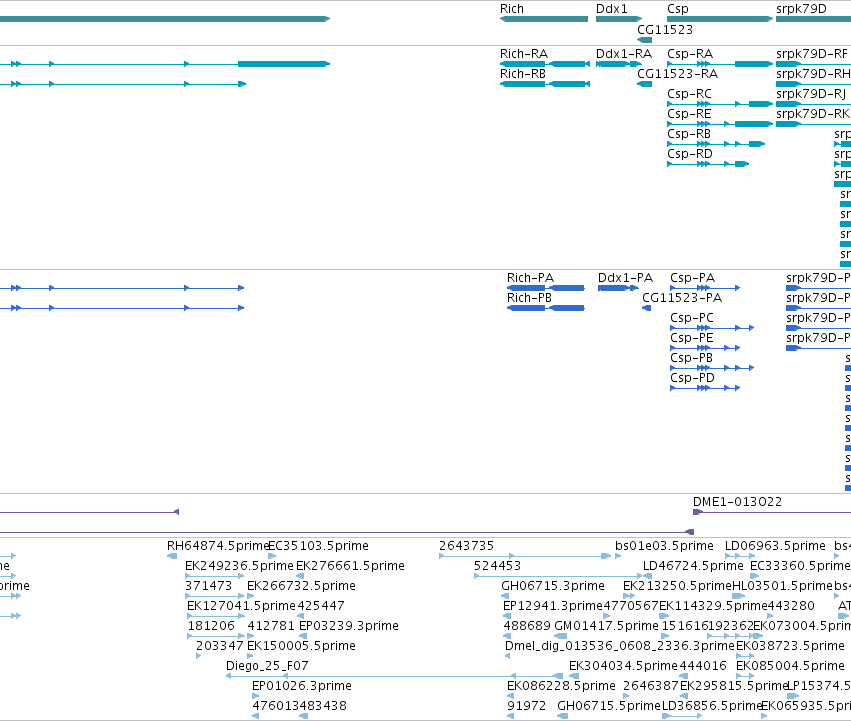Click the srpk79D gene label
This screenshot has width=851, height=721.
(802, 9)
